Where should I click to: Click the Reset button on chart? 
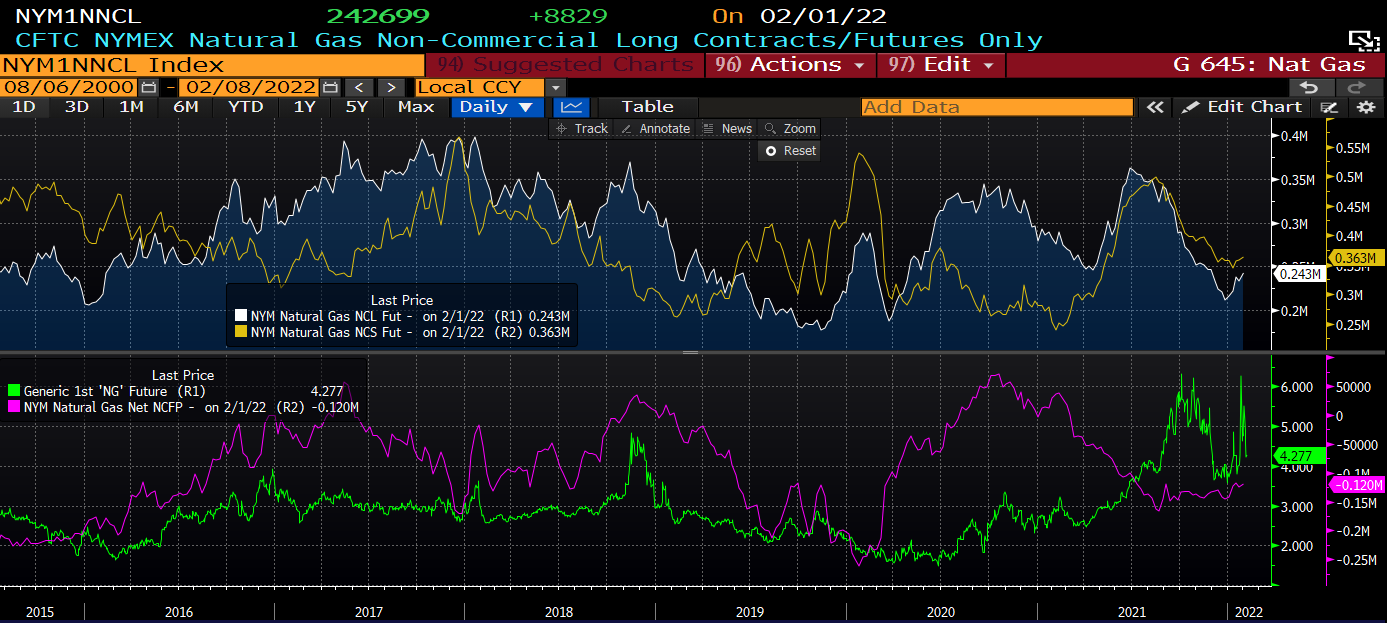click(x=790, y=150)
